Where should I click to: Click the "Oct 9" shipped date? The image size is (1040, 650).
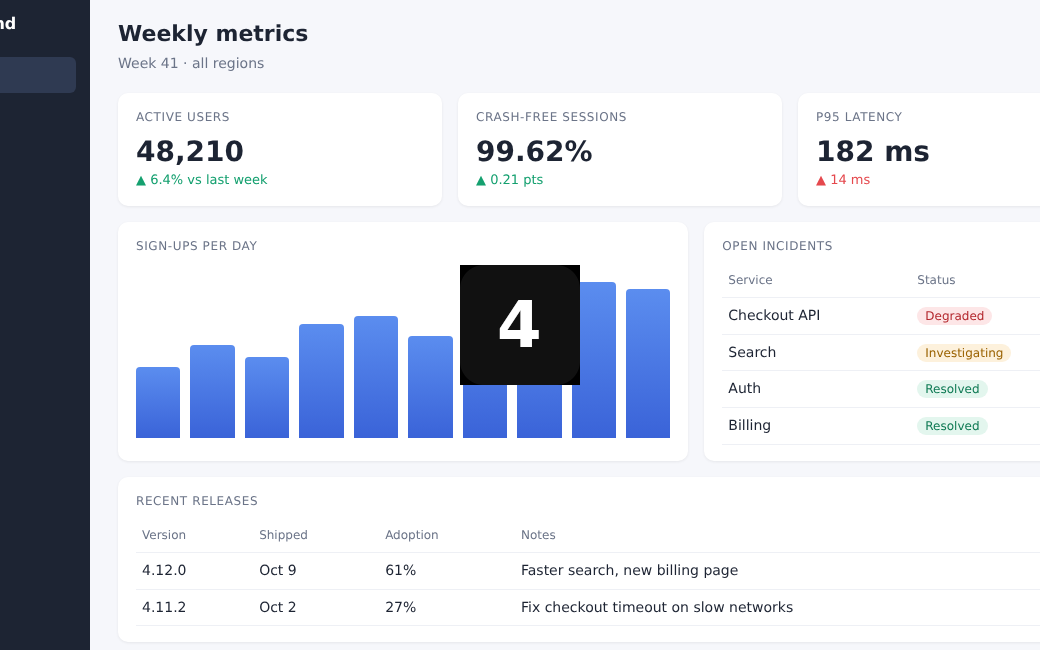[278, 570]
